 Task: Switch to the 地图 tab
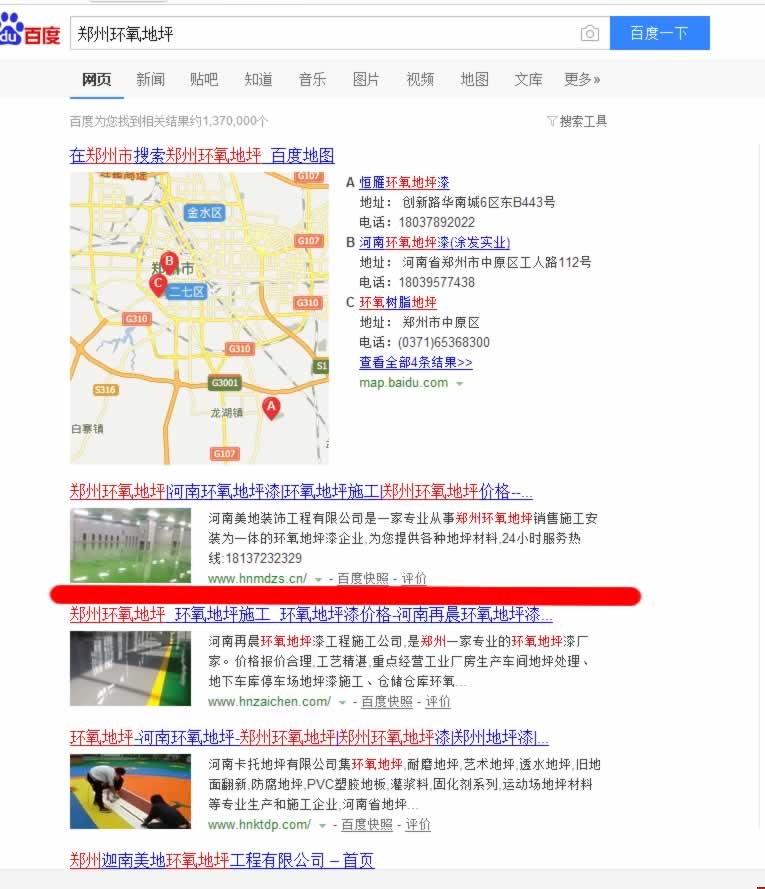point(474,79)
